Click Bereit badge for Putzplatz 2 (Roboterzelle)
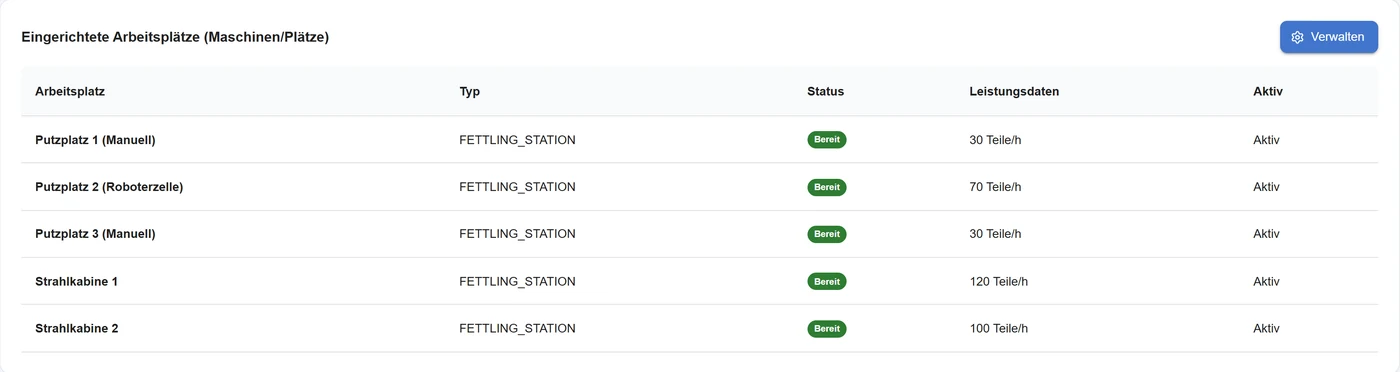The image size is (1400, 372). coord(827,187)
